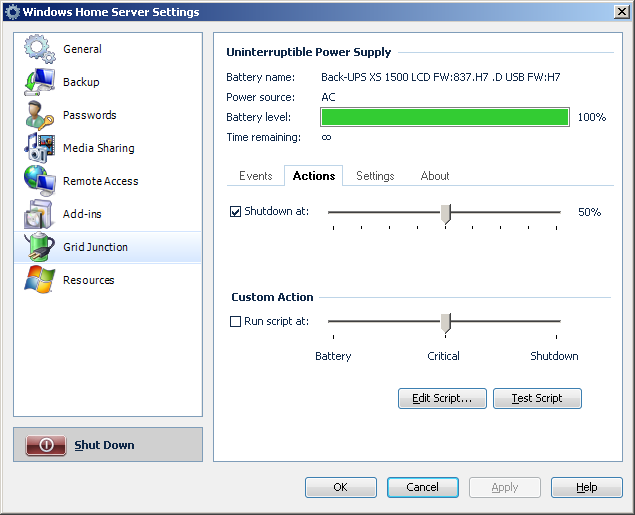Click the title bar gear icon
635x515 pixels.
pos(12,12)
